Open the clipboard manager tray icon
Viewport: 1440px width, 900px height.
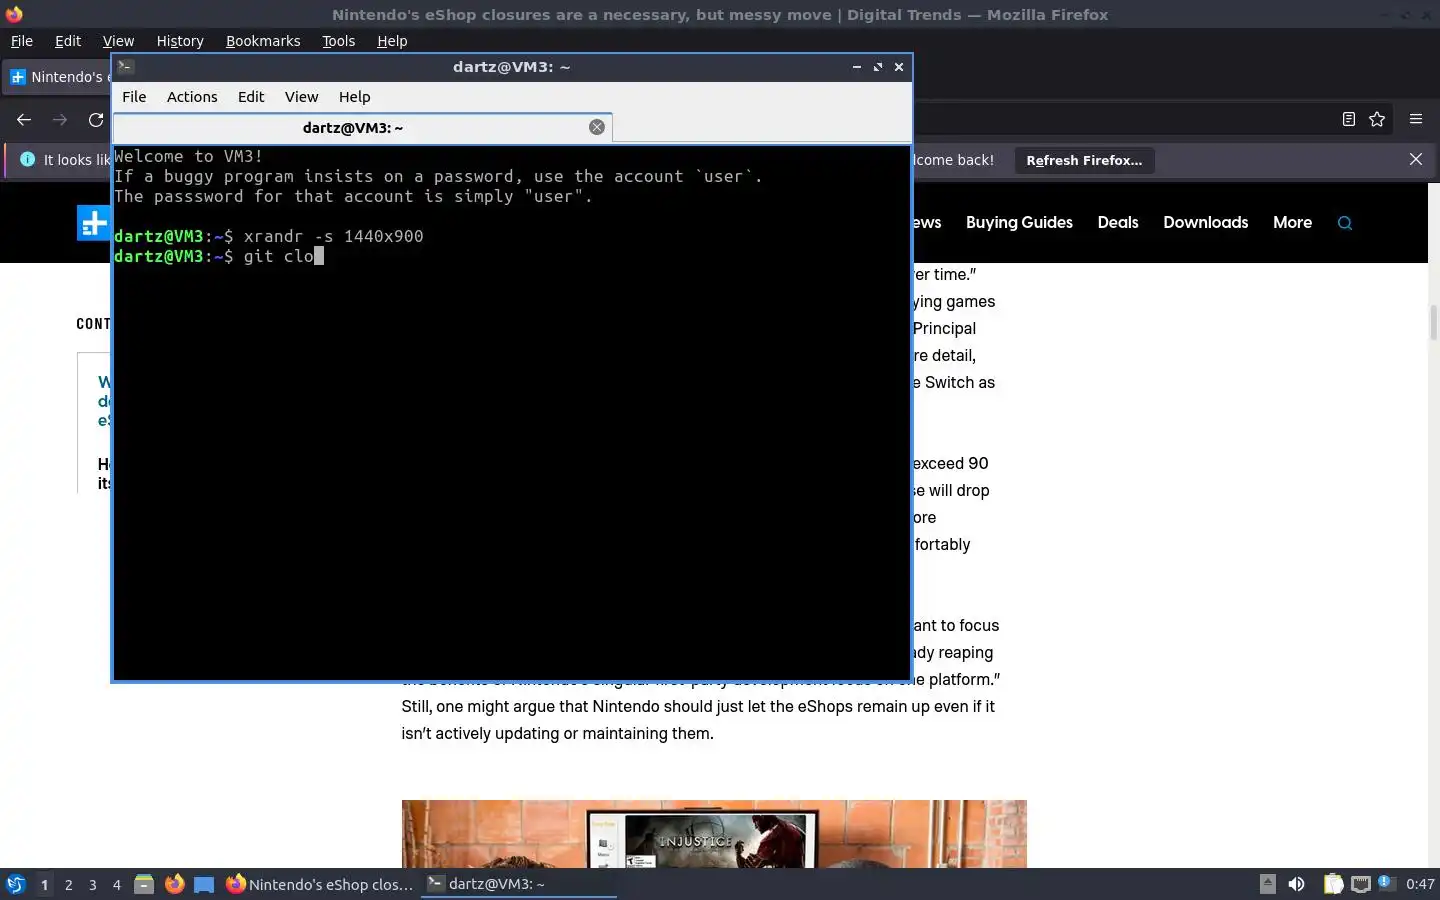tap(1333, 884)
